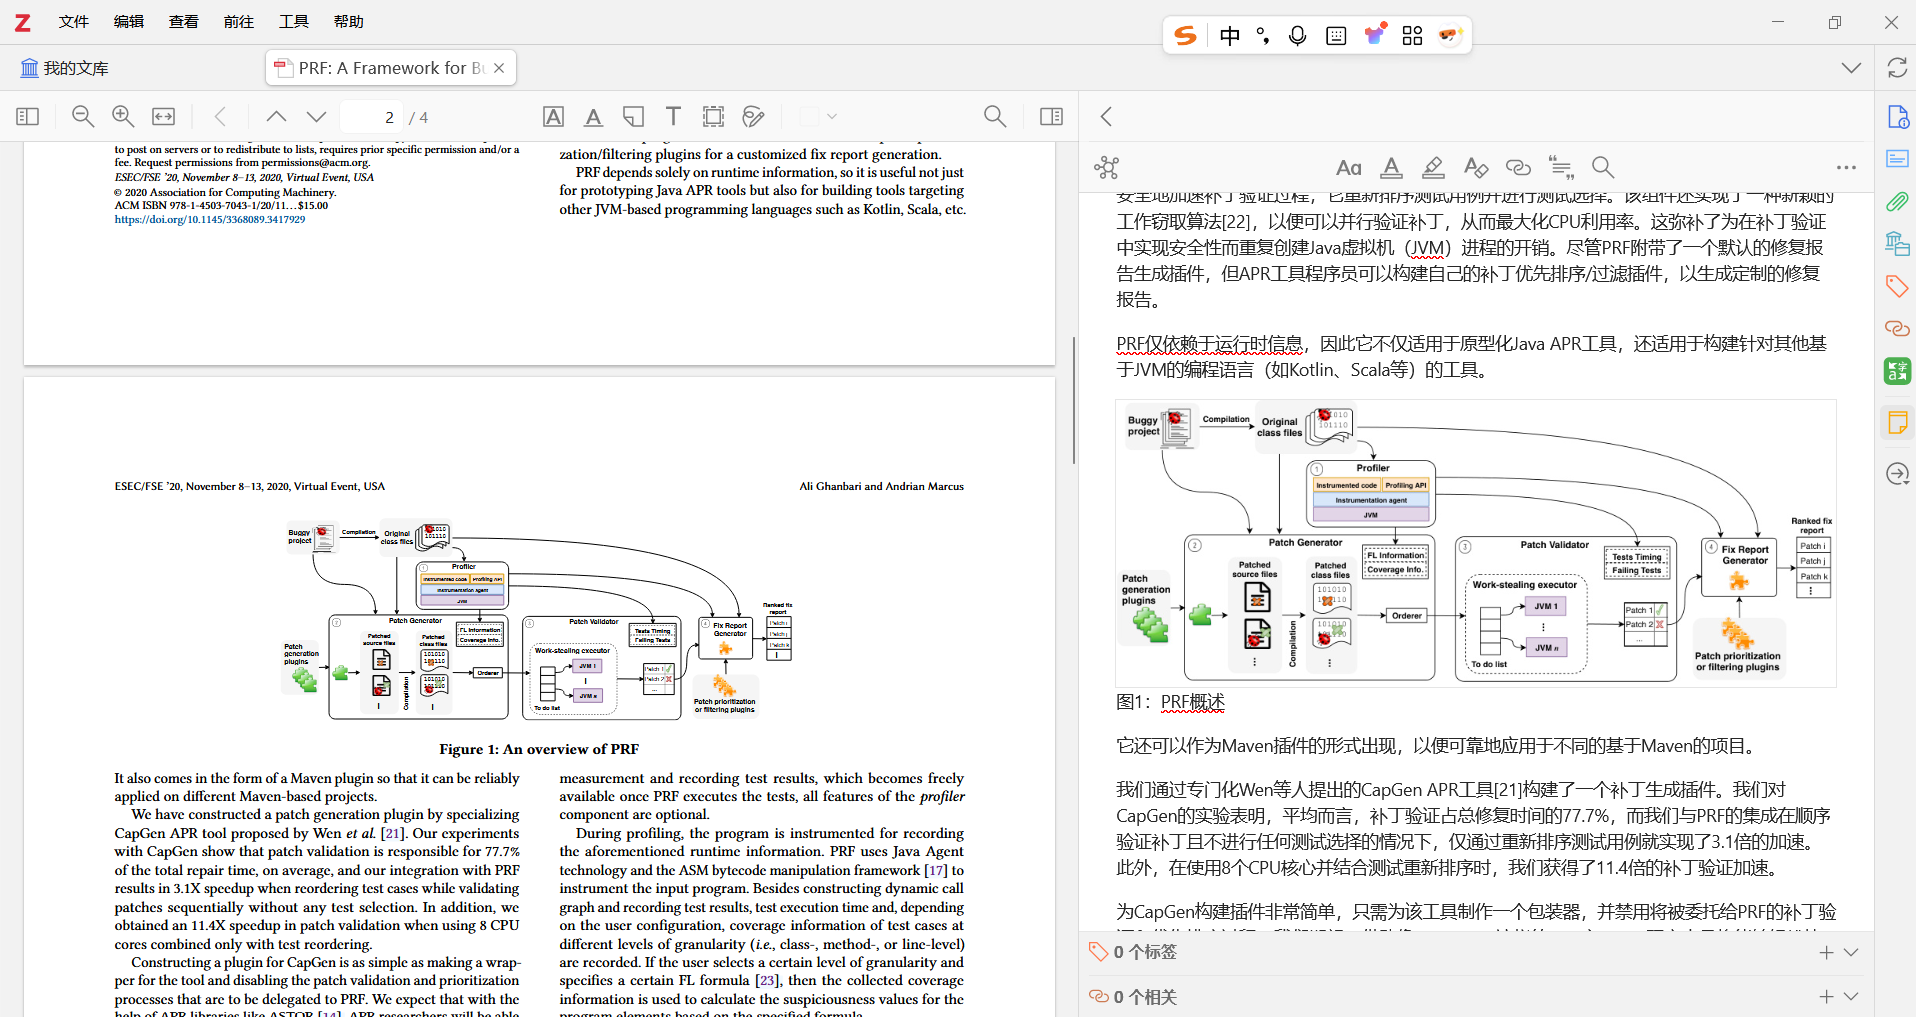Open the 工具 menu
This screenshot has height=1017, width=1916.
(294, 22)
